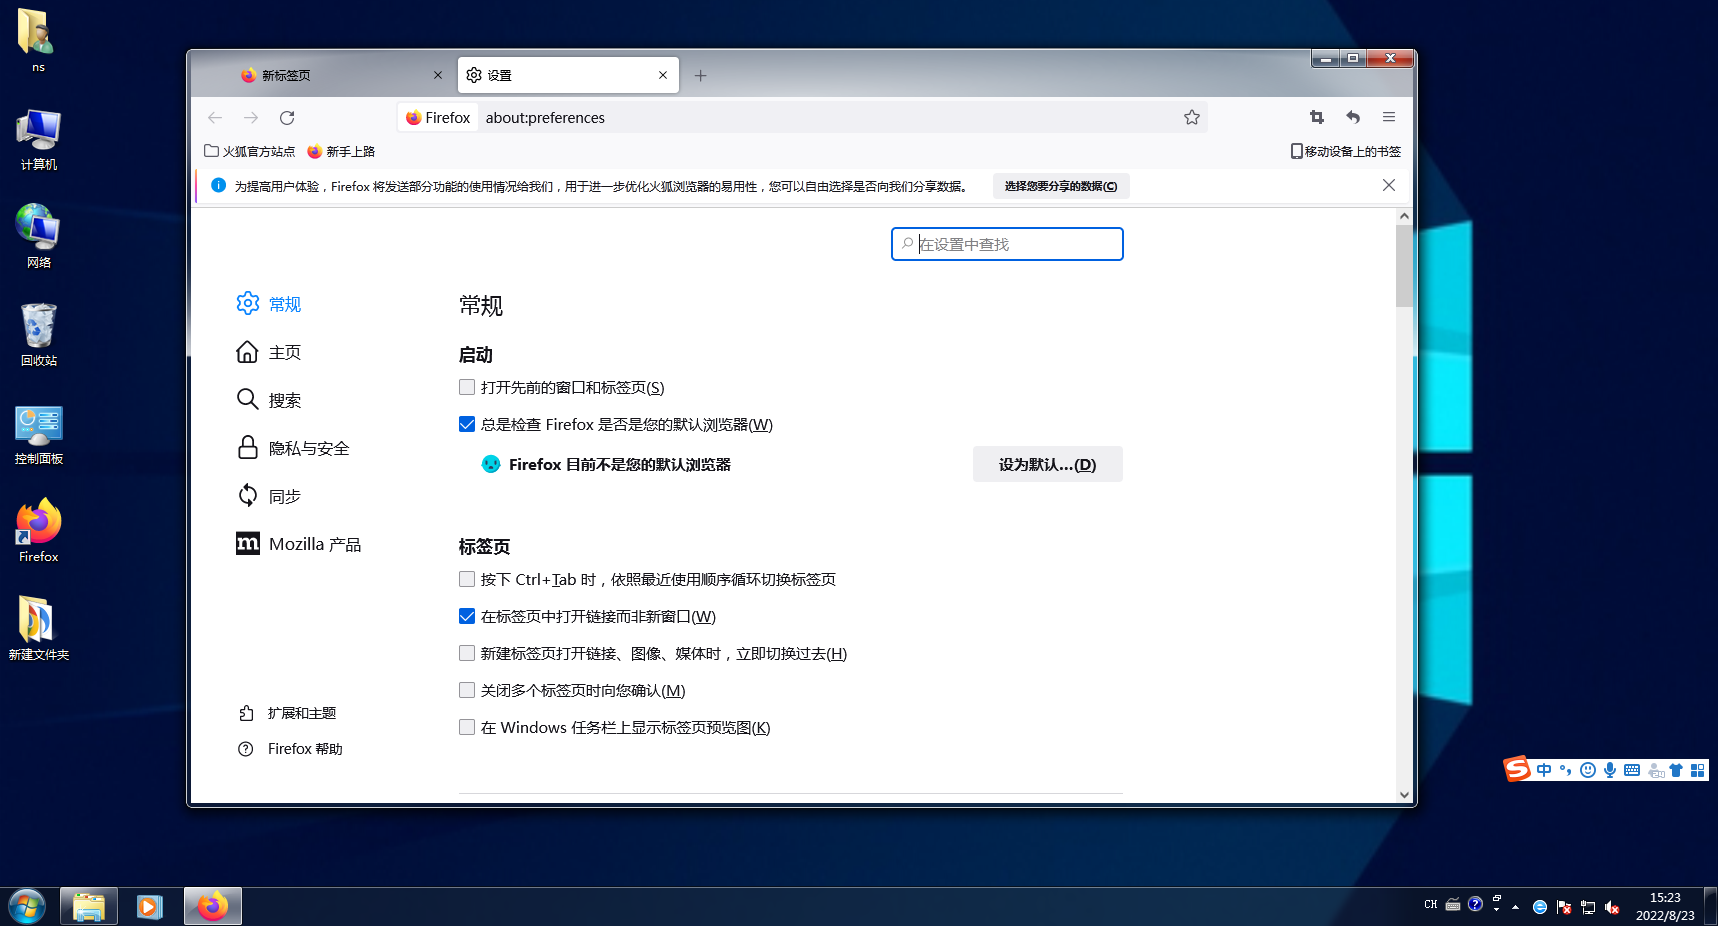Close the 设置 tab

click(663, 75)
